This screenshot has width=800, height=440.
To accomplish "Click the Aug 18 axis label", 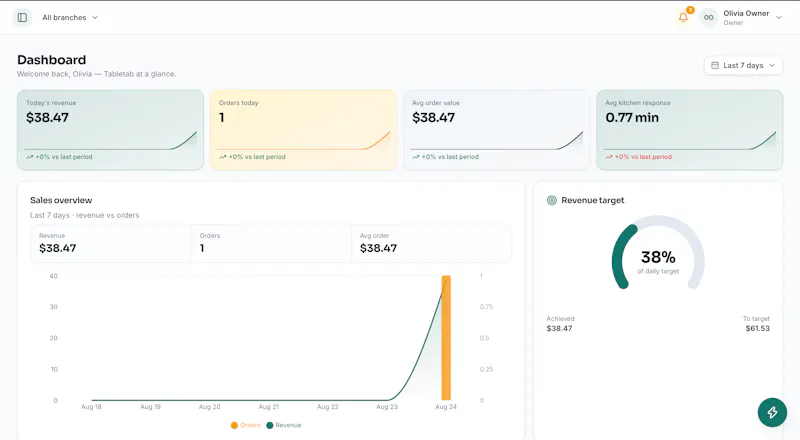I will click(91, 407).
